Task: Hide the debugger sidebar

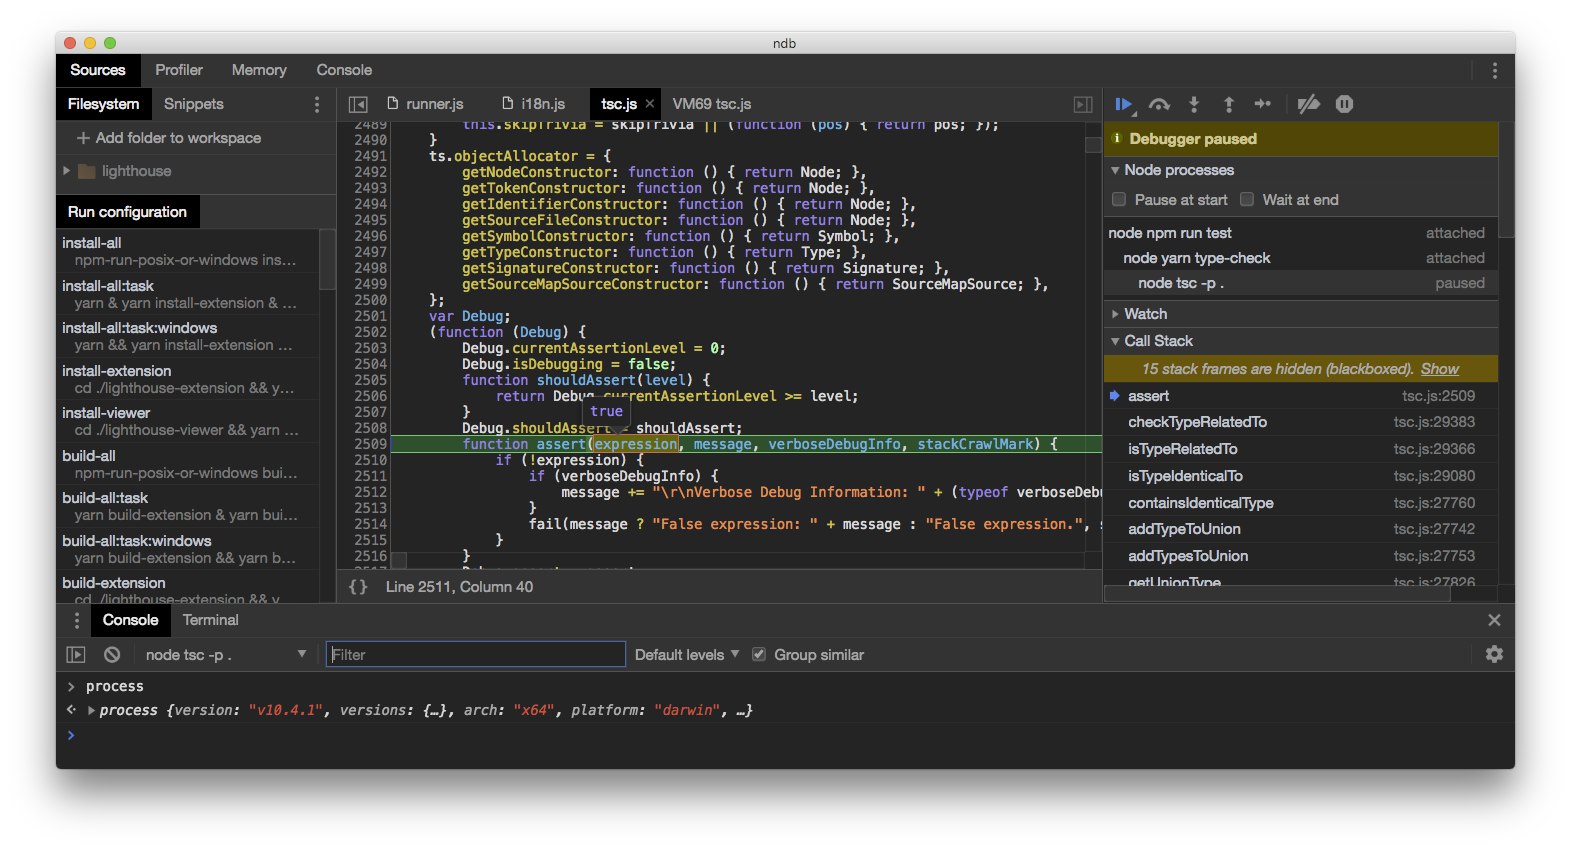Action: (x=1083, y=104)
